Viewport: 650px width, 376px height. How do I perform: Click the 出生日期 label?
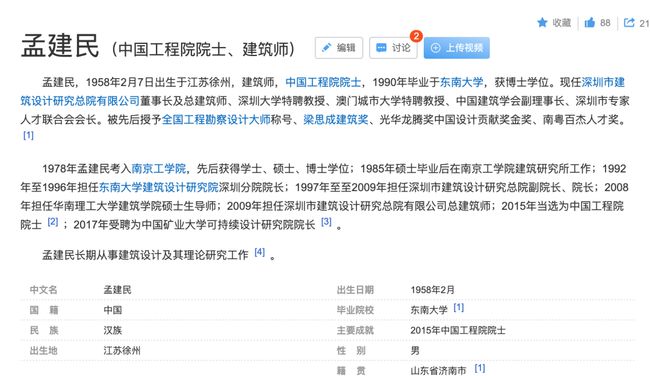[355, 290]
